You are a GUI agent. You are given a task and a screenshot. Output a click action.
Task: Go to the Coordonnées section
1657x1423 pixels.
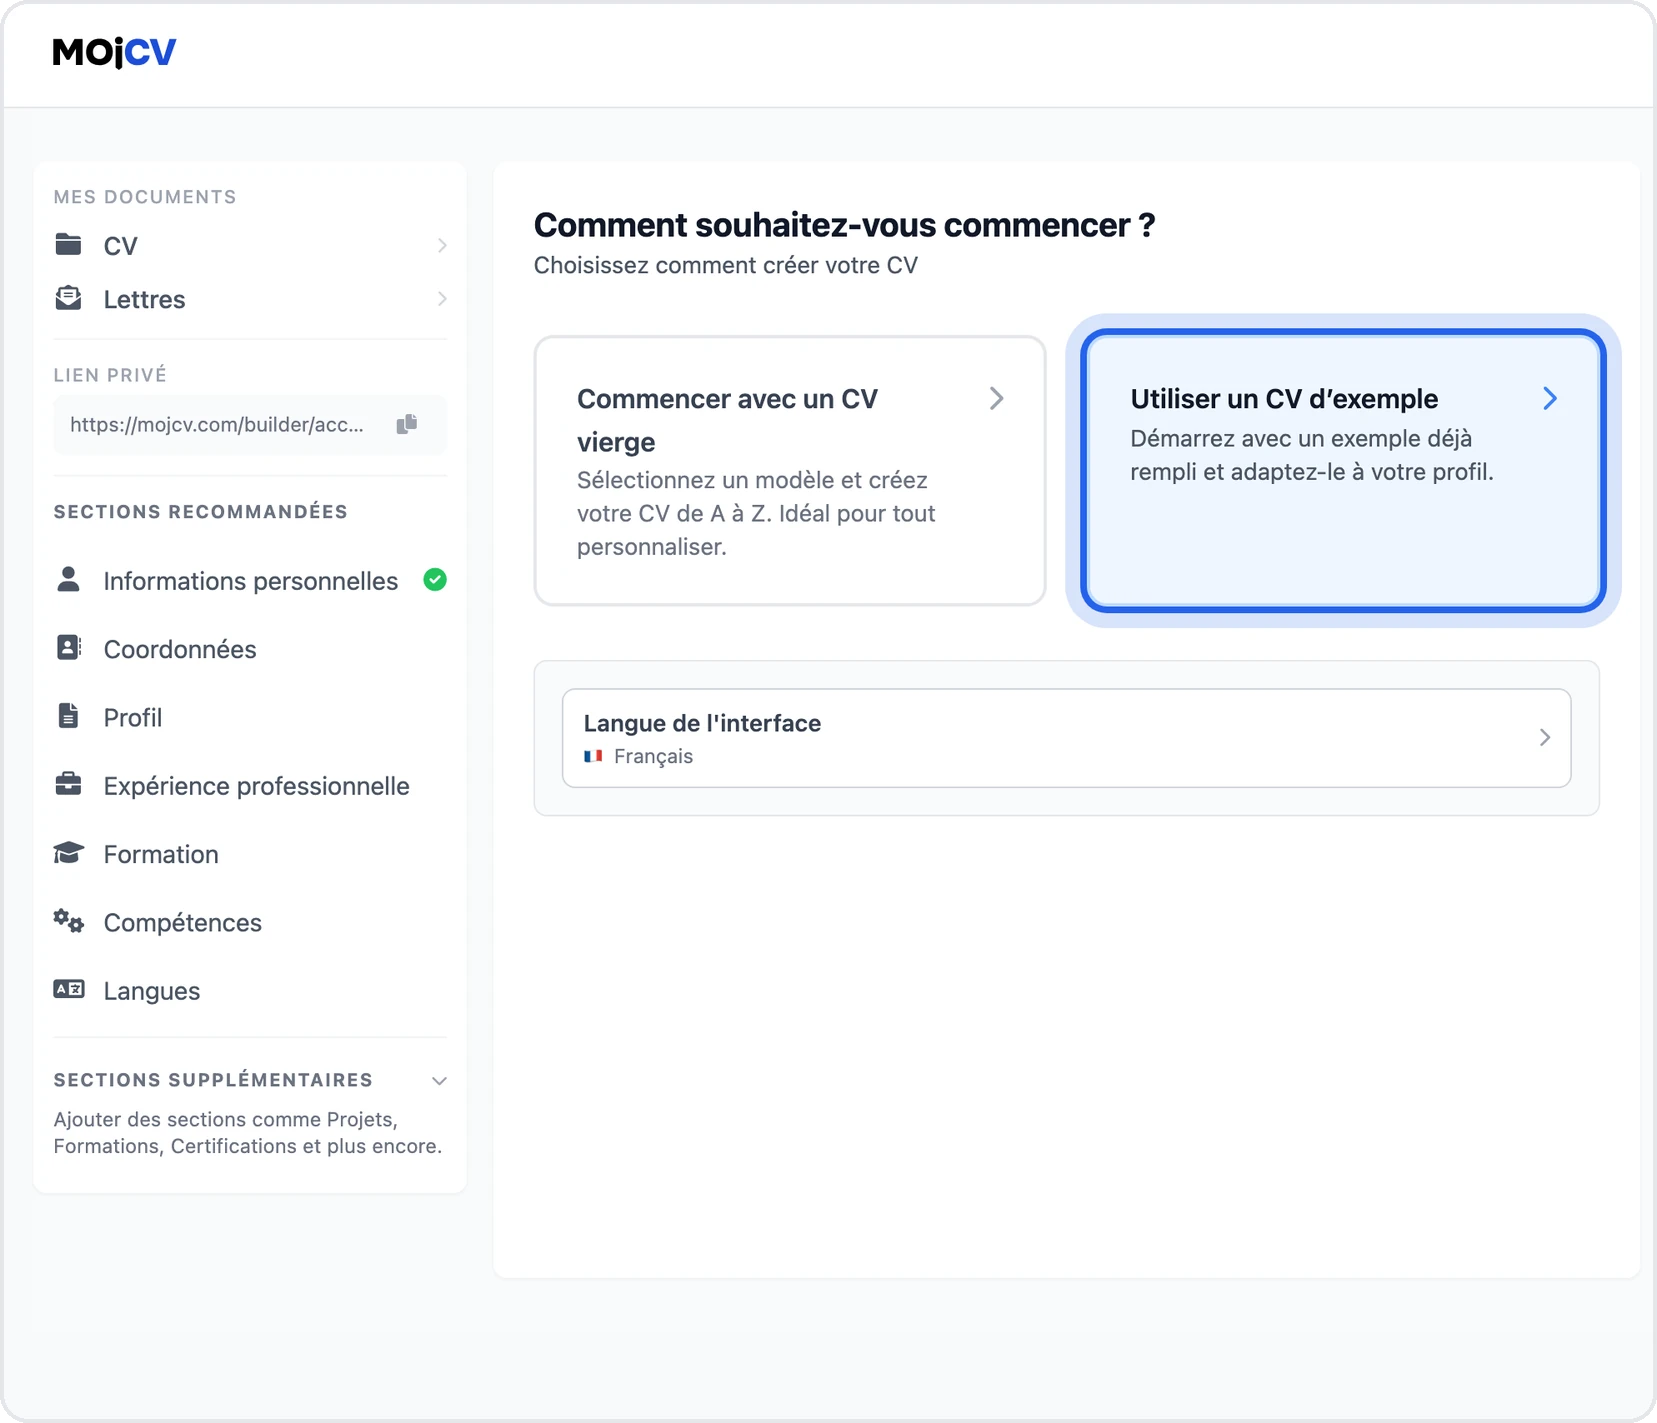(x=250, y=649)
